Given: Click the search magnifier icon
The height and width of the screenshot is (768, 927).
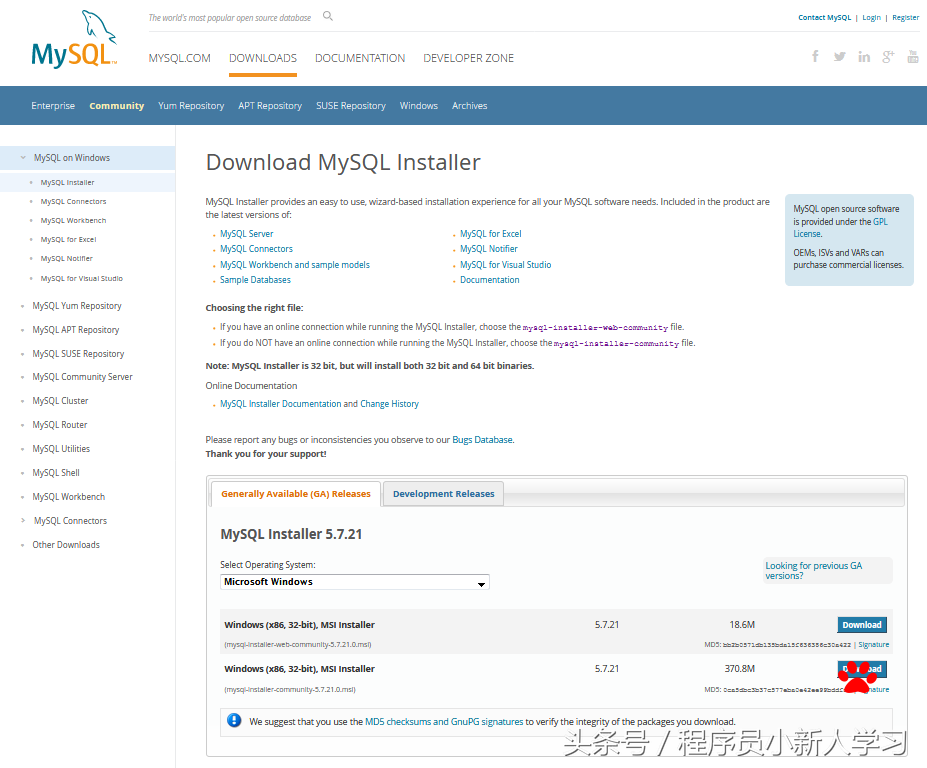Looking at the screenshot, I should pos(327,17).
